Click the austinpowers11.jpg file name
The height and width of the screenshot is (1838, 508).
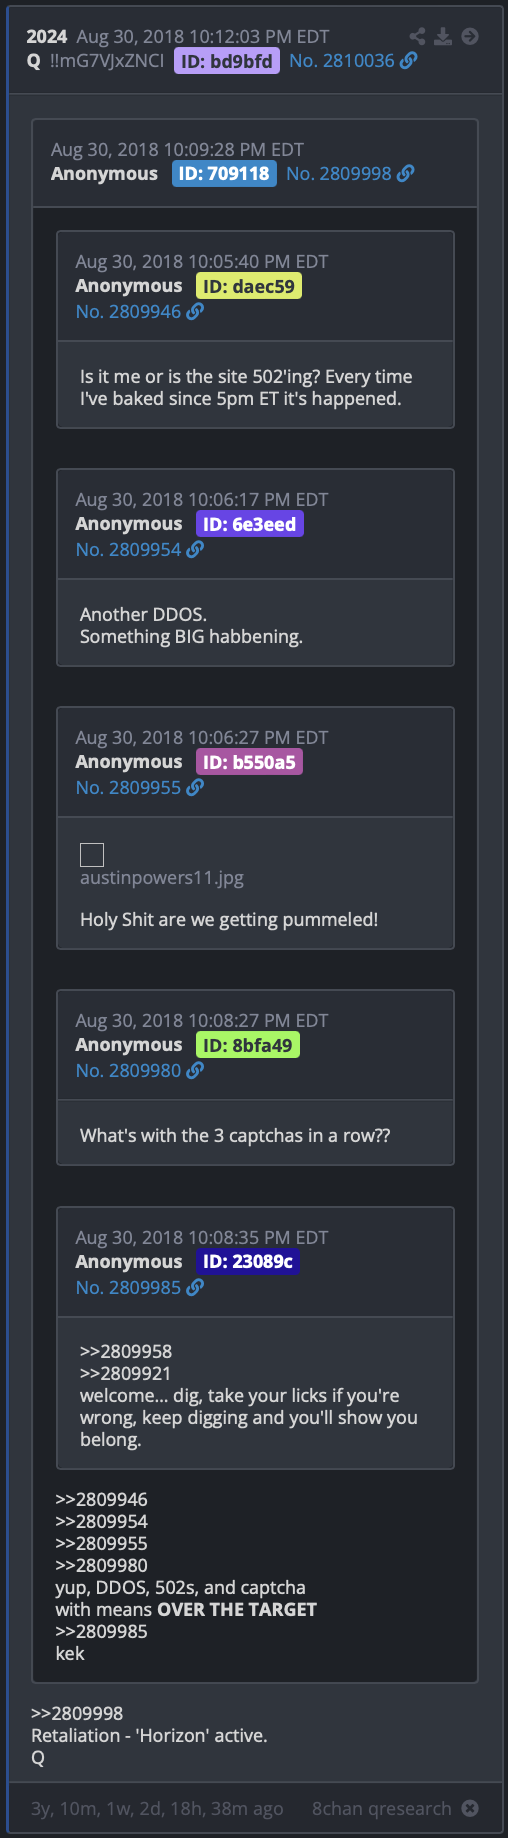162,878
